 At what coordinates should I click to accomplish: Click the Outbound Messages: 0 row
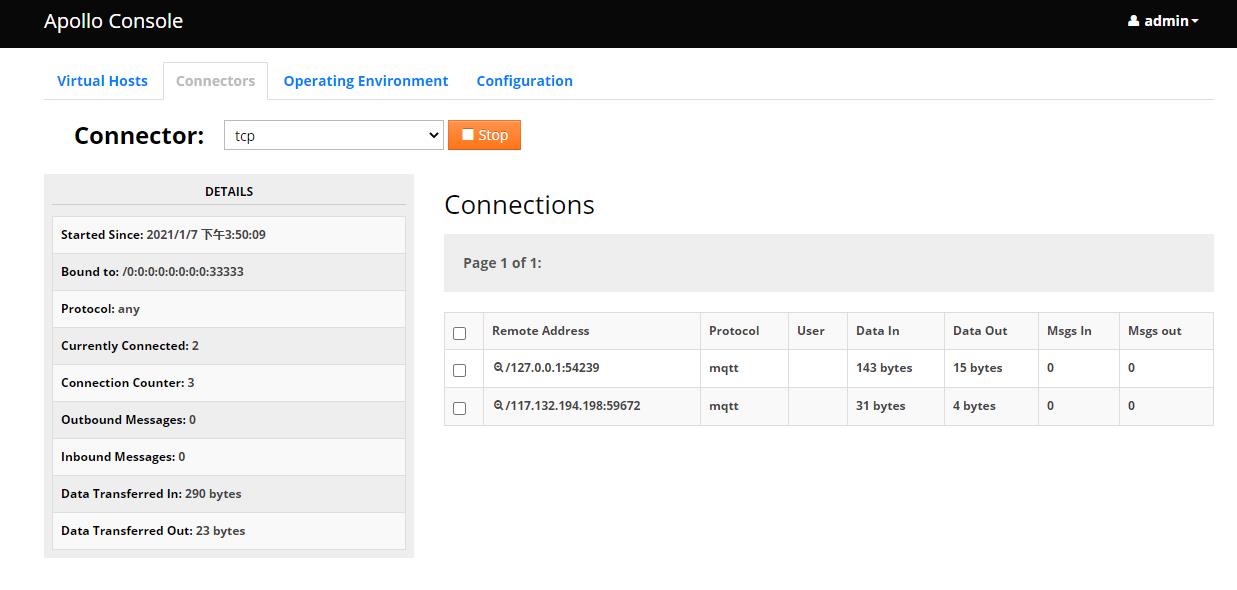(229, 420)
